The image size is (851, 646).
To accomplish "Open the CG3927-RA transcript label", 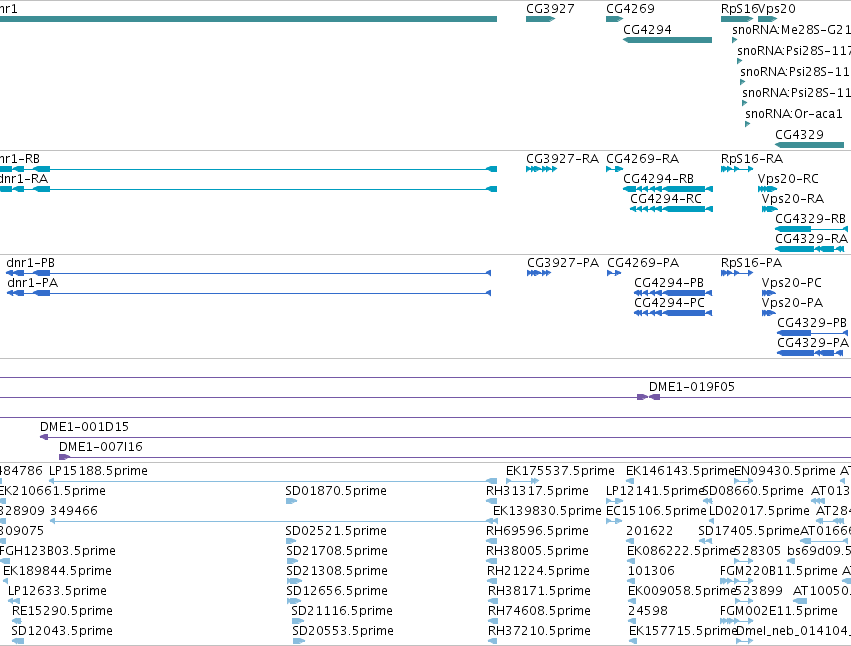I will [562, 159].
